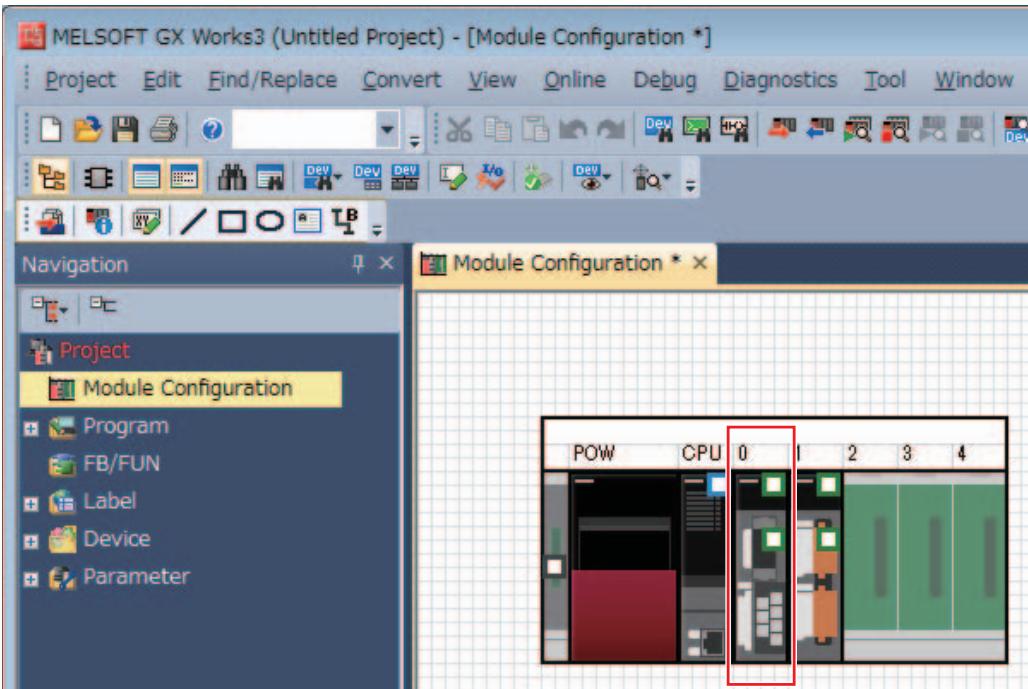Click the I/o check icon
Viewport: 1028px width, 689px height.
(x=491, y=177)
